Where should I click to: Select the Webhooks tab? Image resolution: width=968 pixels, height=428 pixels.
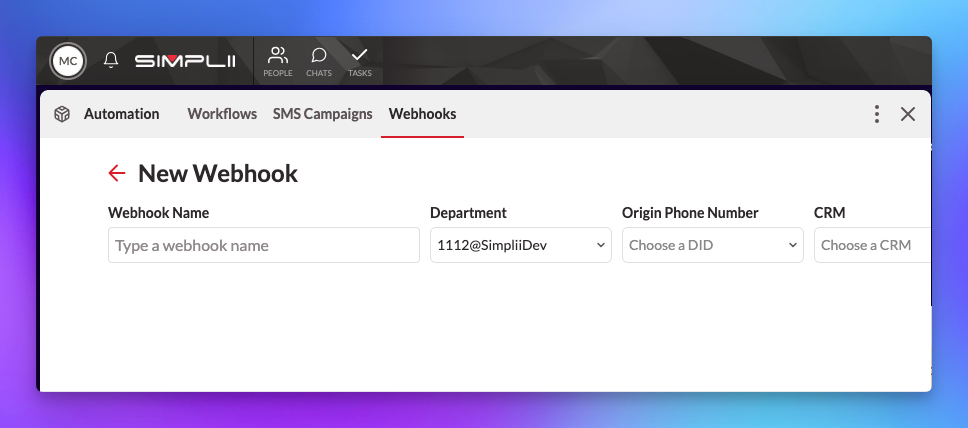point(422,114)
